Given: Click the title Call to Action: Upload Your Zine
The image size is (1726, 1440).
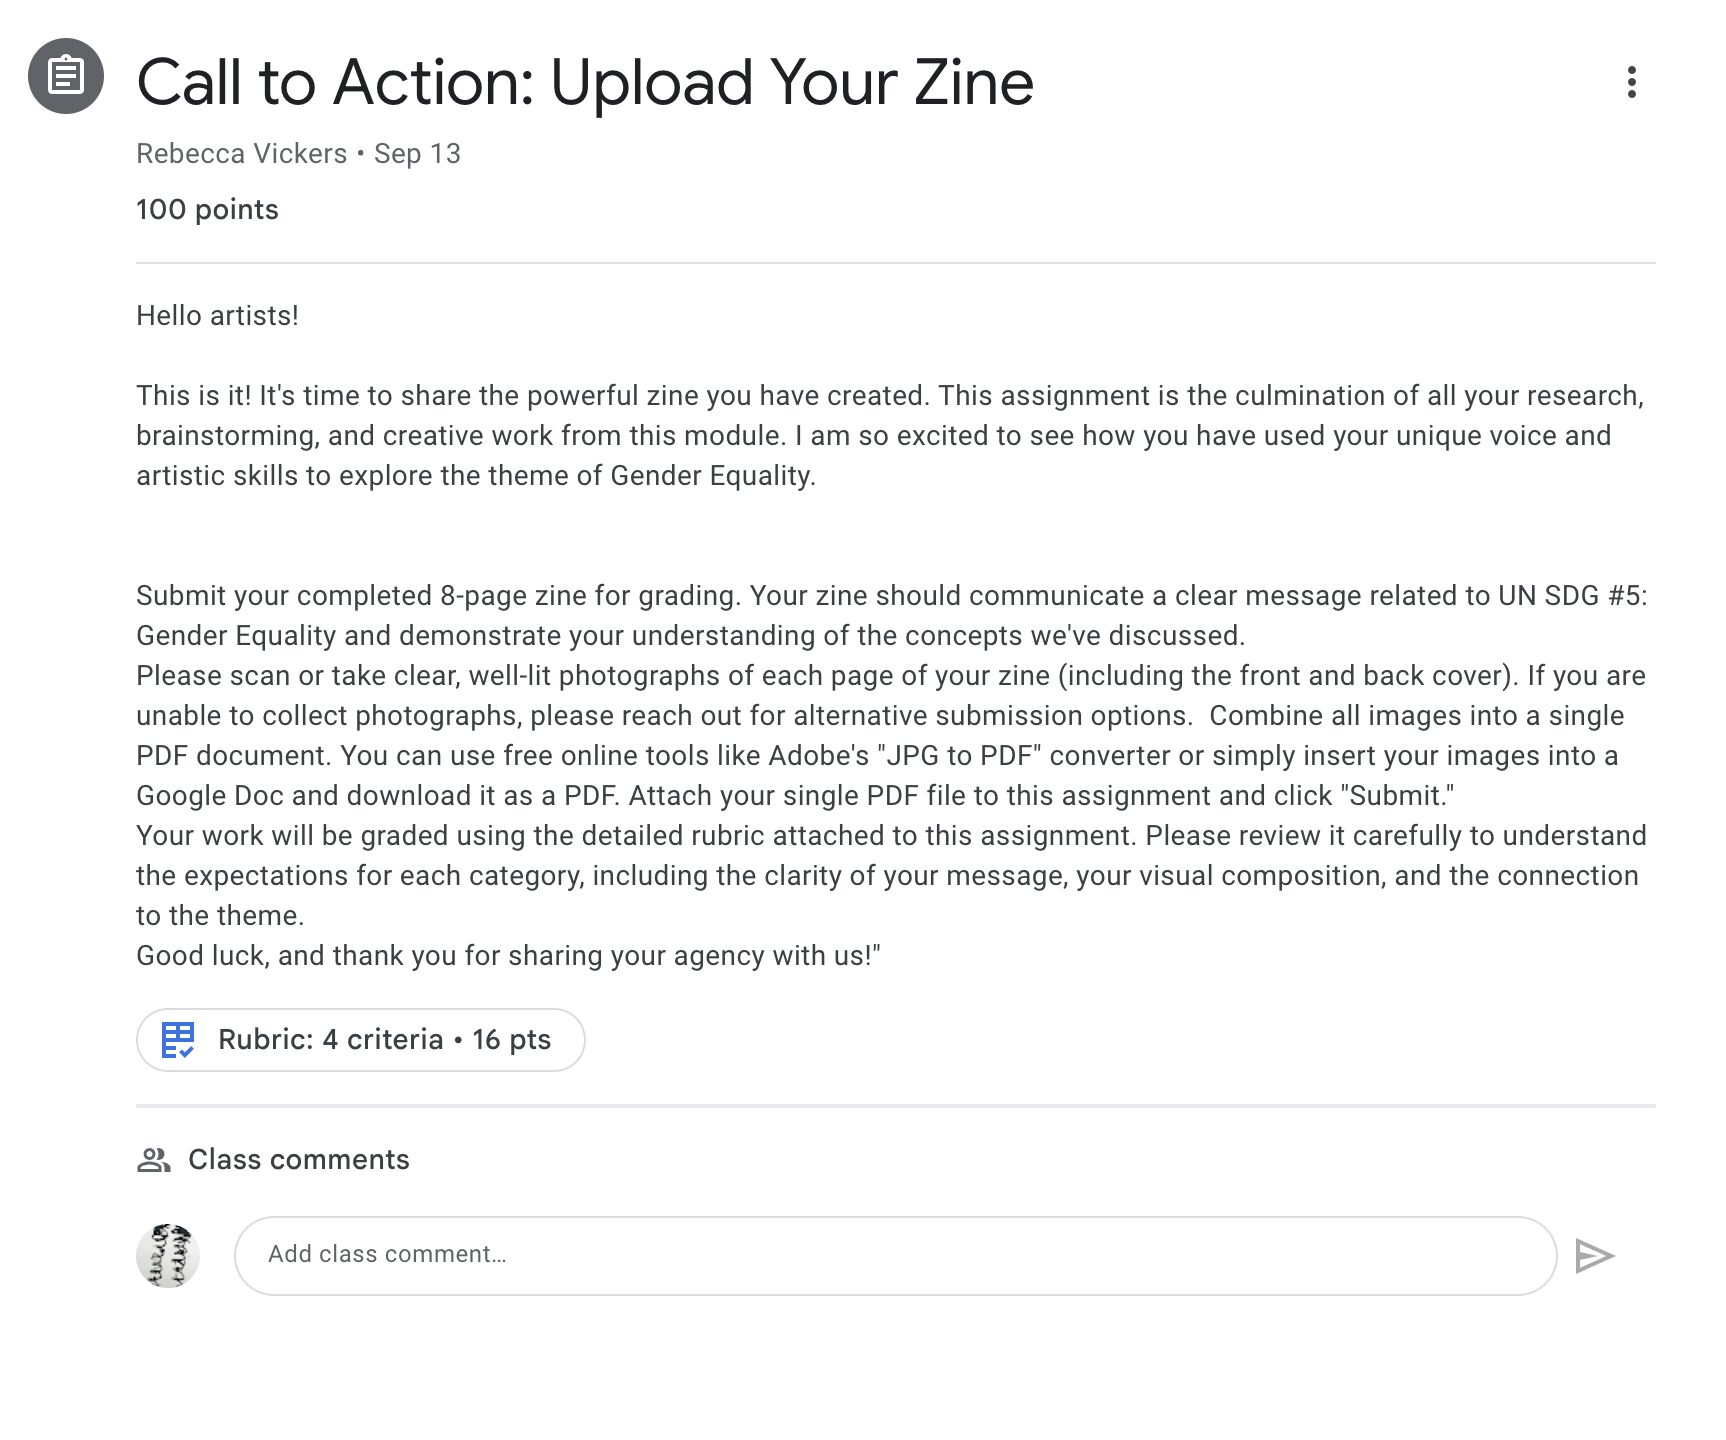Looking at the screenshot, I should [x=584, y=82].
